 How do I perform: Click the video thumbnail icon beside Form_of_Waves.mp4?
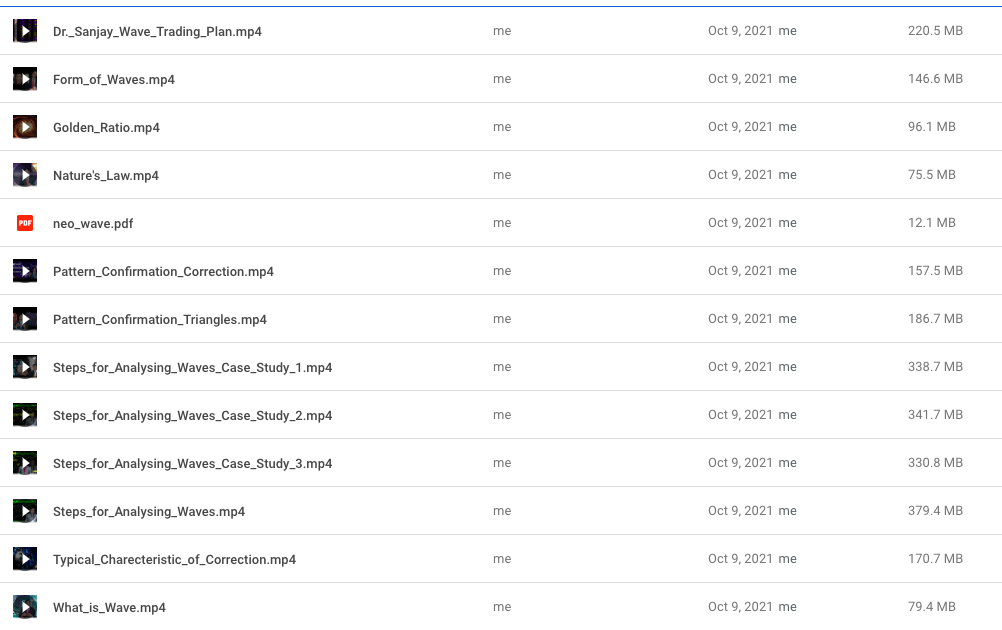click(25, 79)
